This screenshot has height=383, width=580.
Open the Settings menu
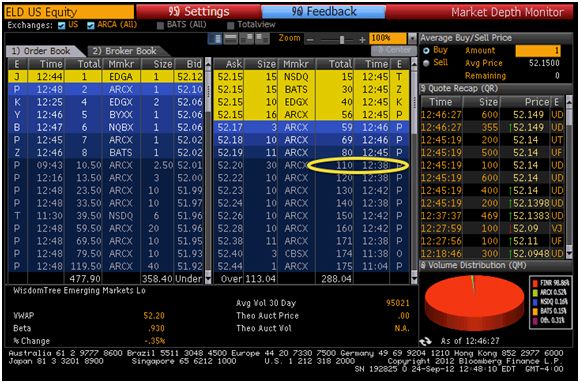tap(198, 12)
